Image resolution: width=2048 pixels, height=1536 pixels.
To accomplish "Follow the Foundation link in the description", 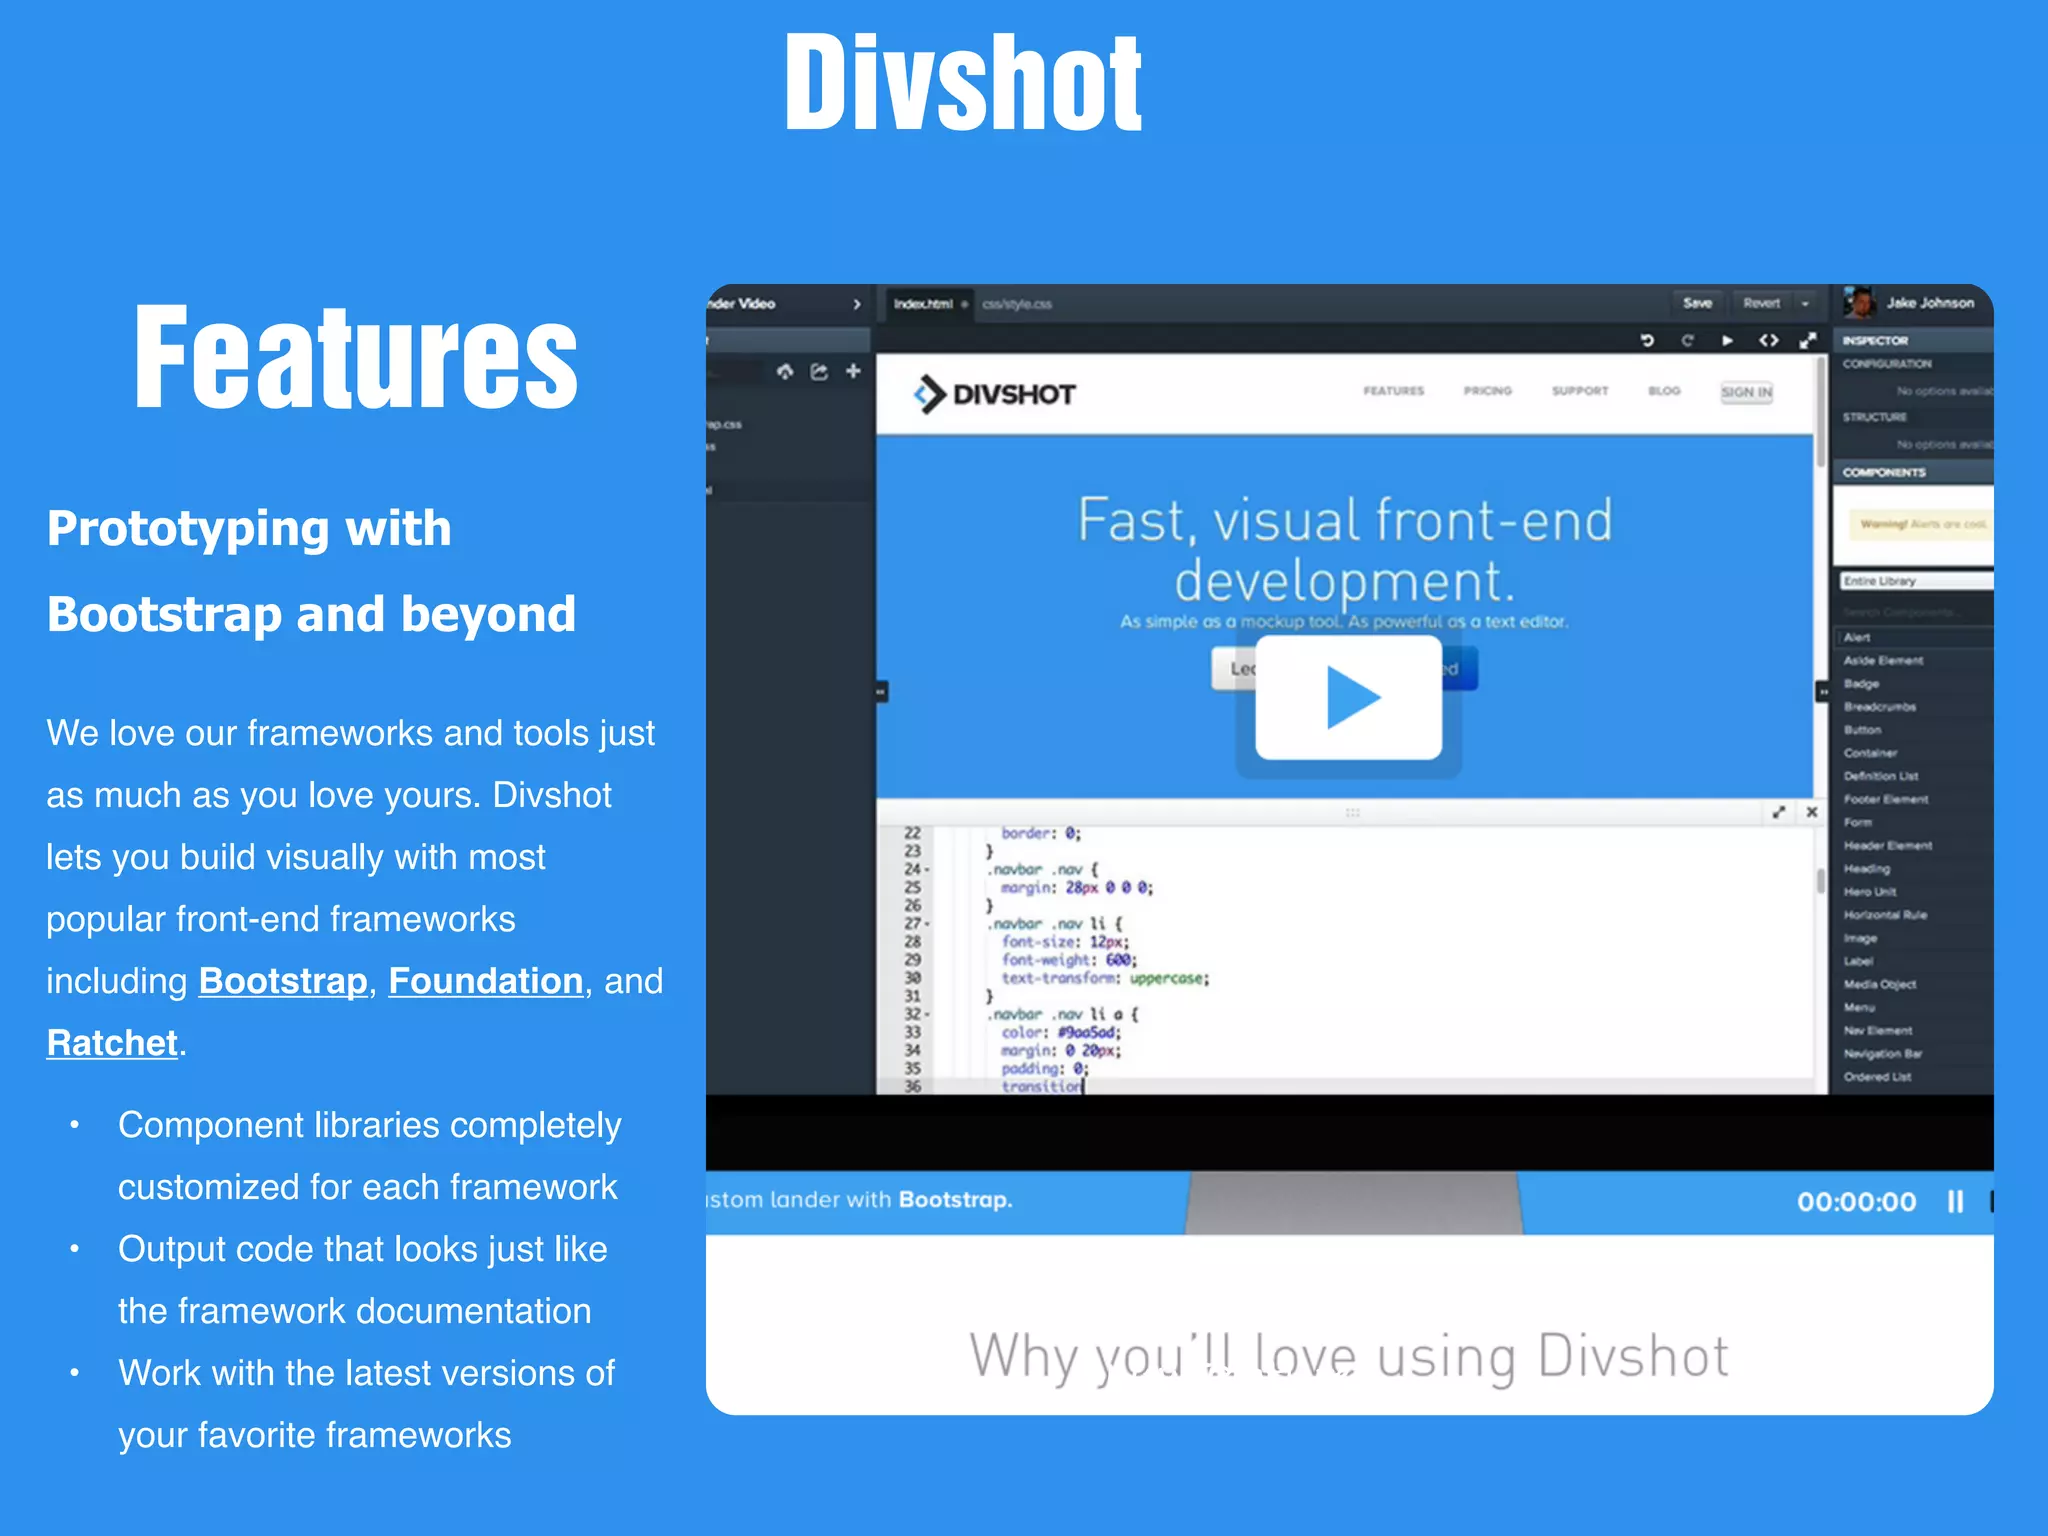I will coord(486,981).
